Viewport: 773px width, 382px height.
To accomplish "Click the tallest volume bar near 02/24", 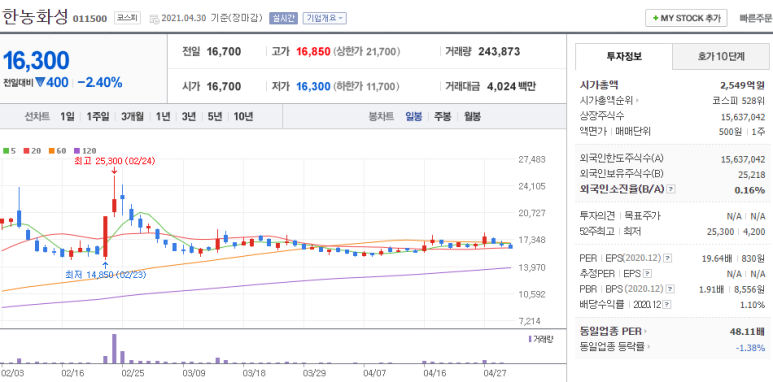I will click(x=114, y=349).
